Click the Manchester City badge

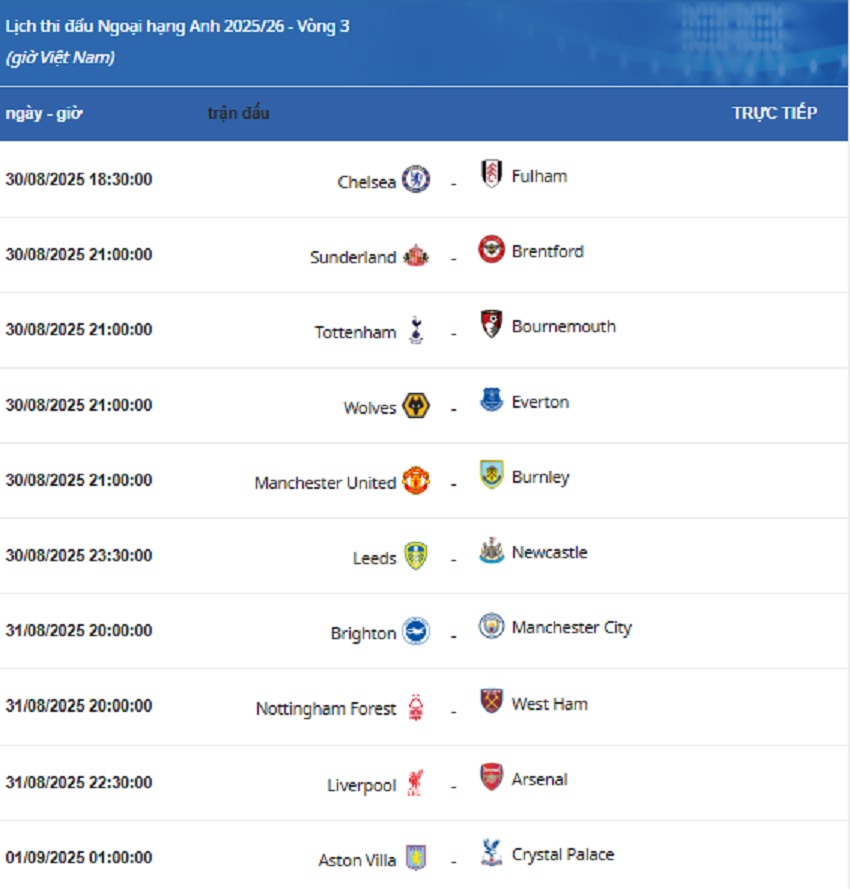pyautogui.click(x=491, y=626)
